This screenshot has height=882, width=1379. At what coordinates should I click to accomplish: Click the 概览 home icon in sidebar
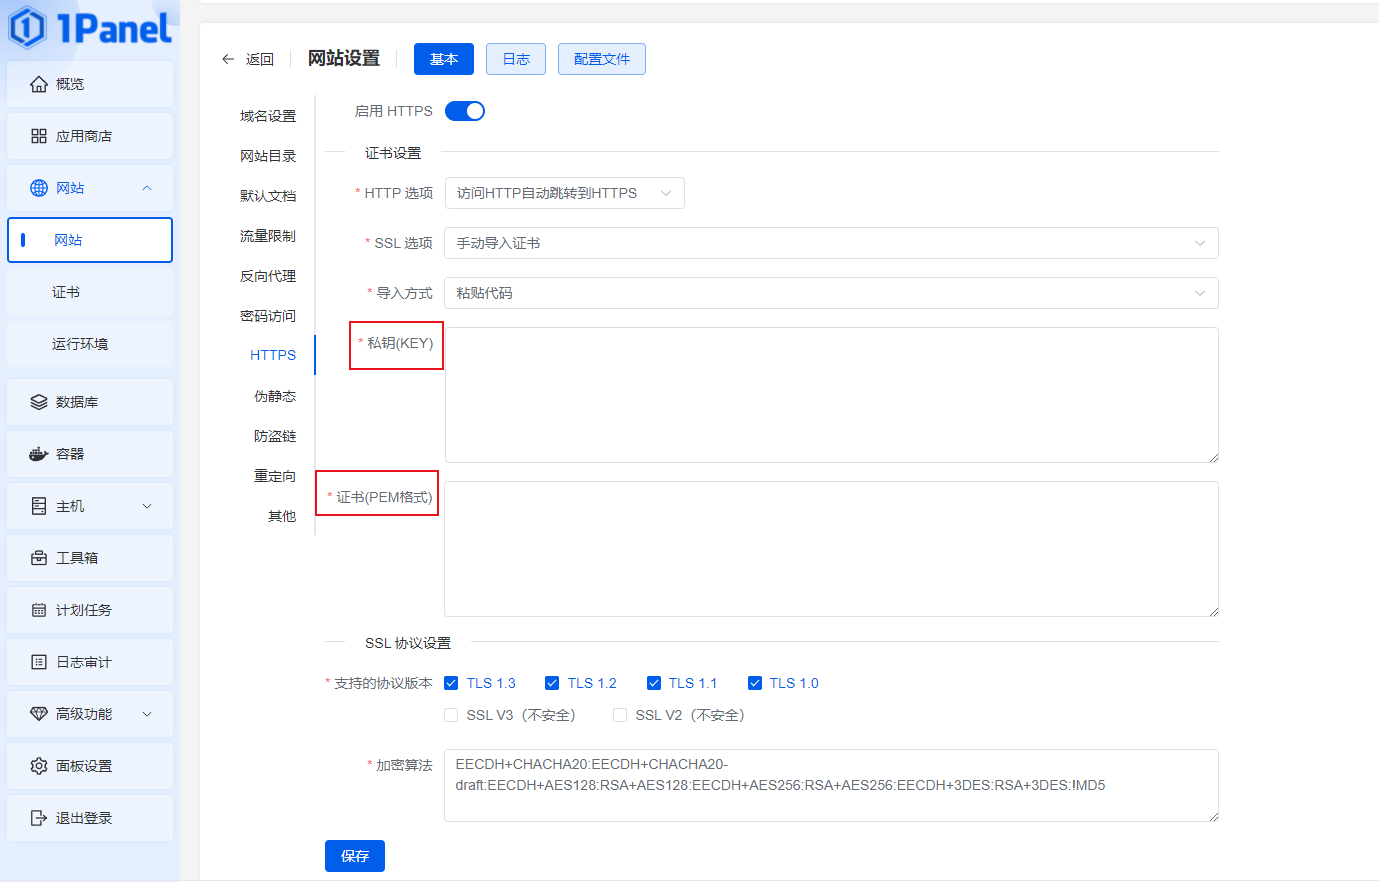(39, 84)
